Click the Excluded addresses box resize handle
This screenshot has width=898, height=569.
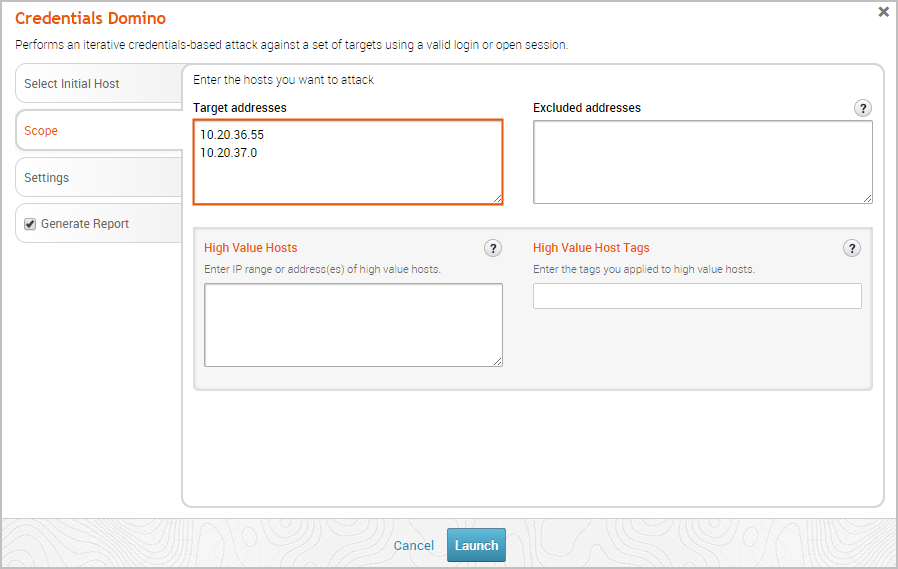[867, 198]
